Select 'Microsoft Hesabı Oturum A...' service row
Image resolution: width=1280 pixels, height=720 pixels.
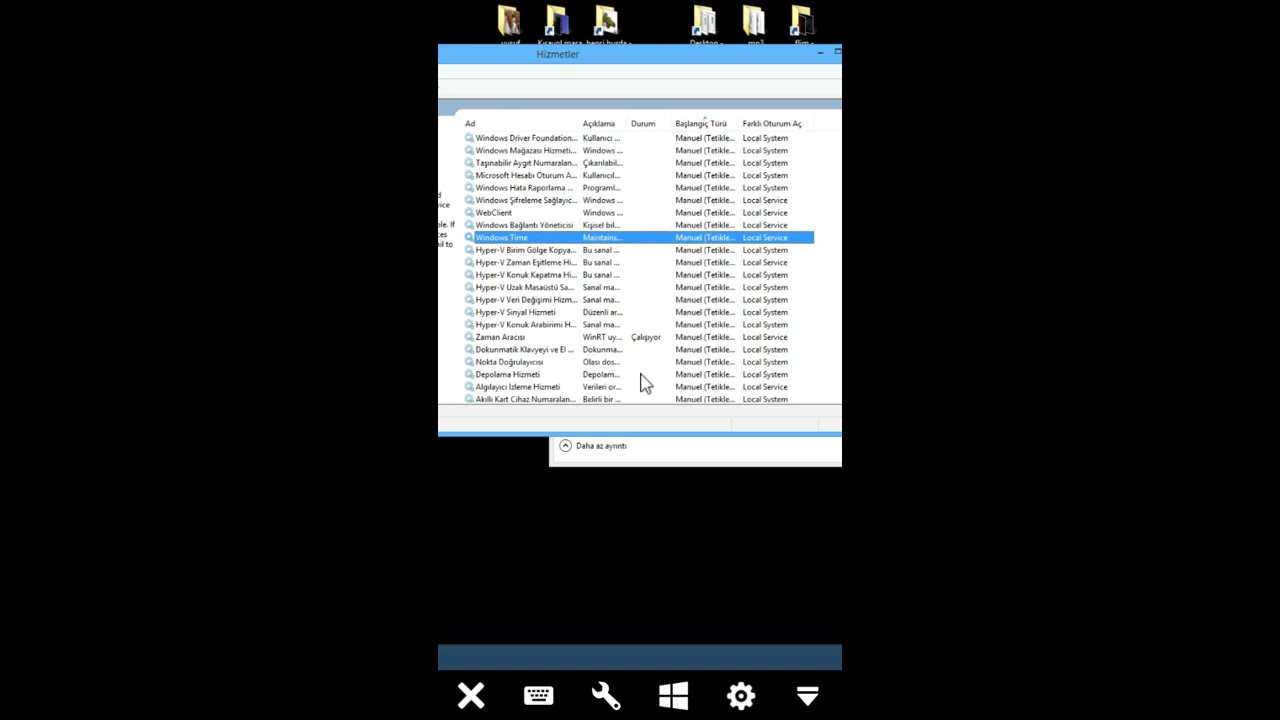click(638, 175)
